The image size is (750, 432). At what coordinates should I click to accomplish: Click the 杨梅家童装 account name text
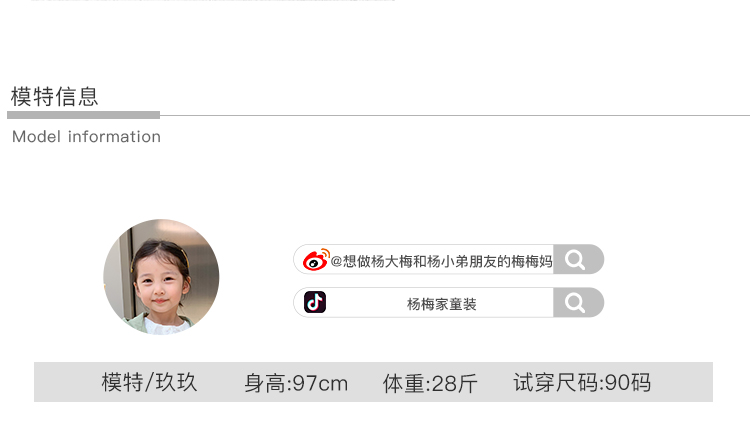(x=441, y=304)
